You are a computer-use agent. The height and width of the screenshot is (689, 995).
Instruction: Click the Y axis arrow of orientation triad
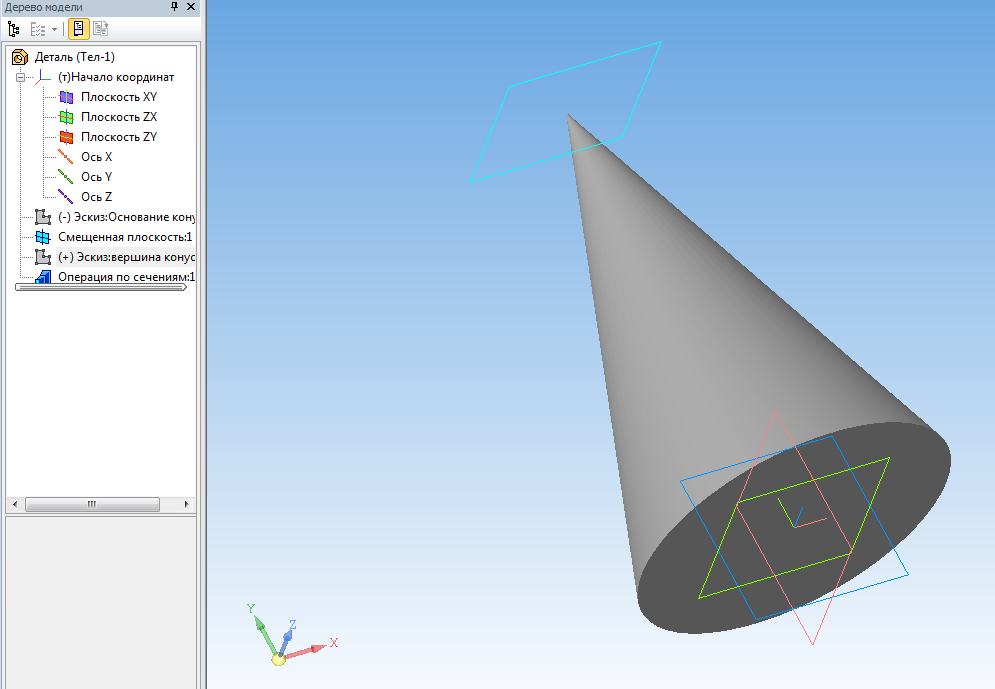265,634
